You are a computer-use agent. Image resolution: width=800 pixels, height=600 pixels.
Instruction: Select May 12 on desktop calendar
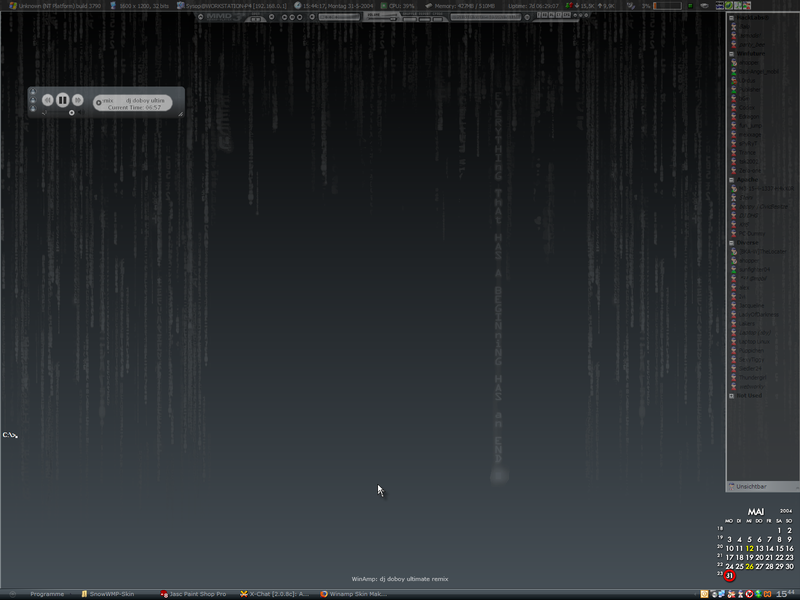[x=749, y=548]
